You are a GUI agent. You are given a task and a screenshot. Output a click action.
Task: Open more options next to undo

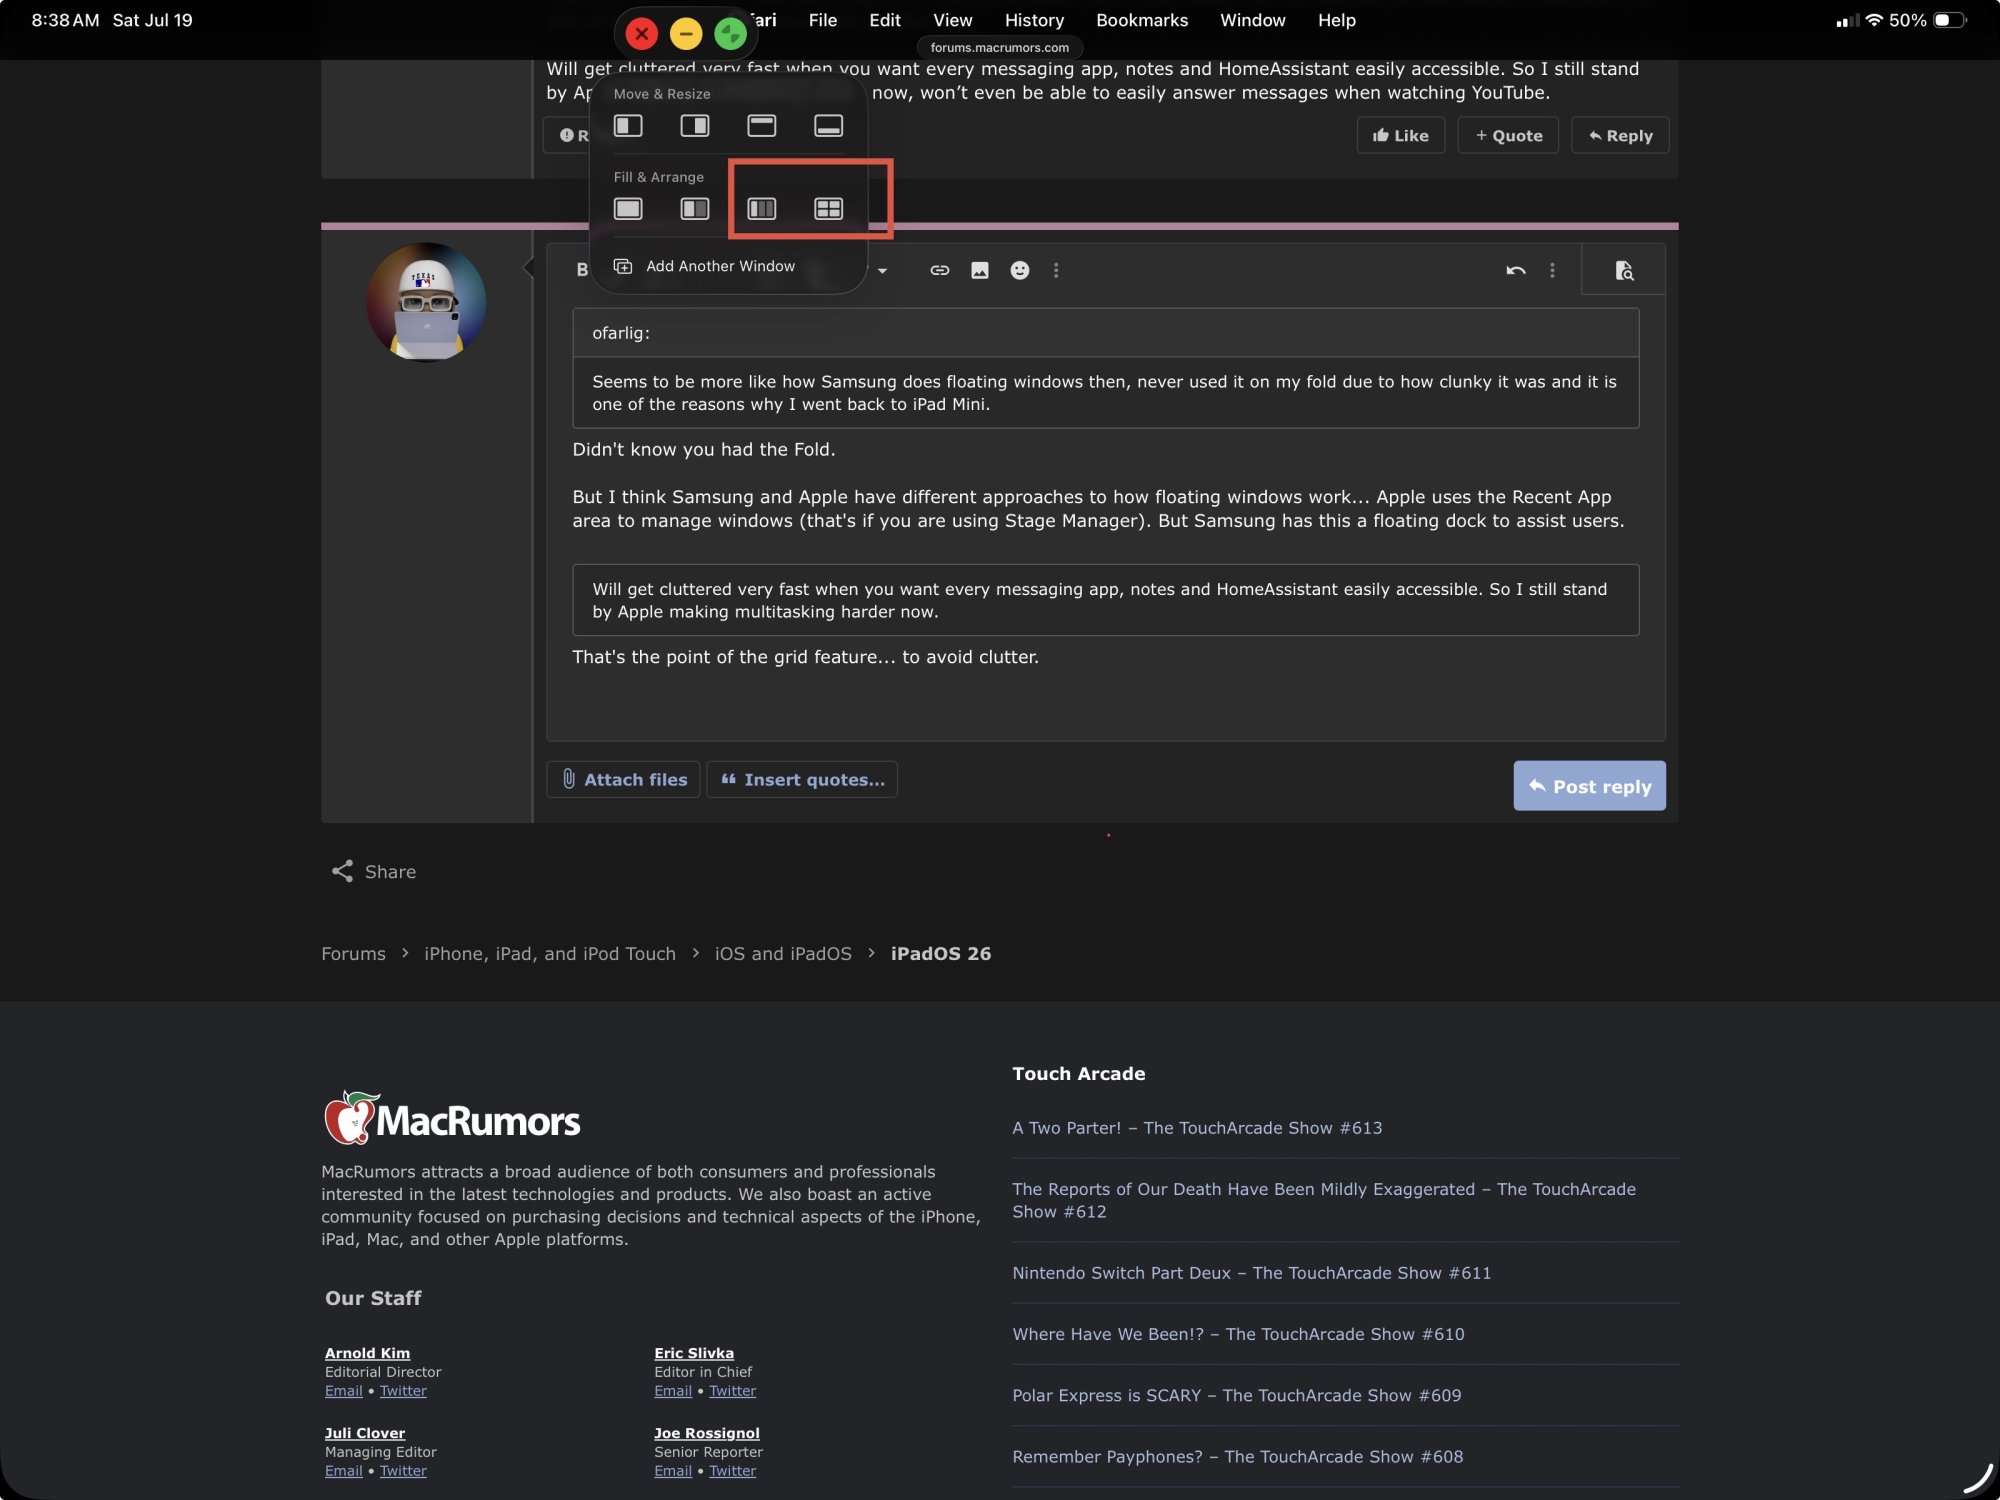(x=1552, y=270)
